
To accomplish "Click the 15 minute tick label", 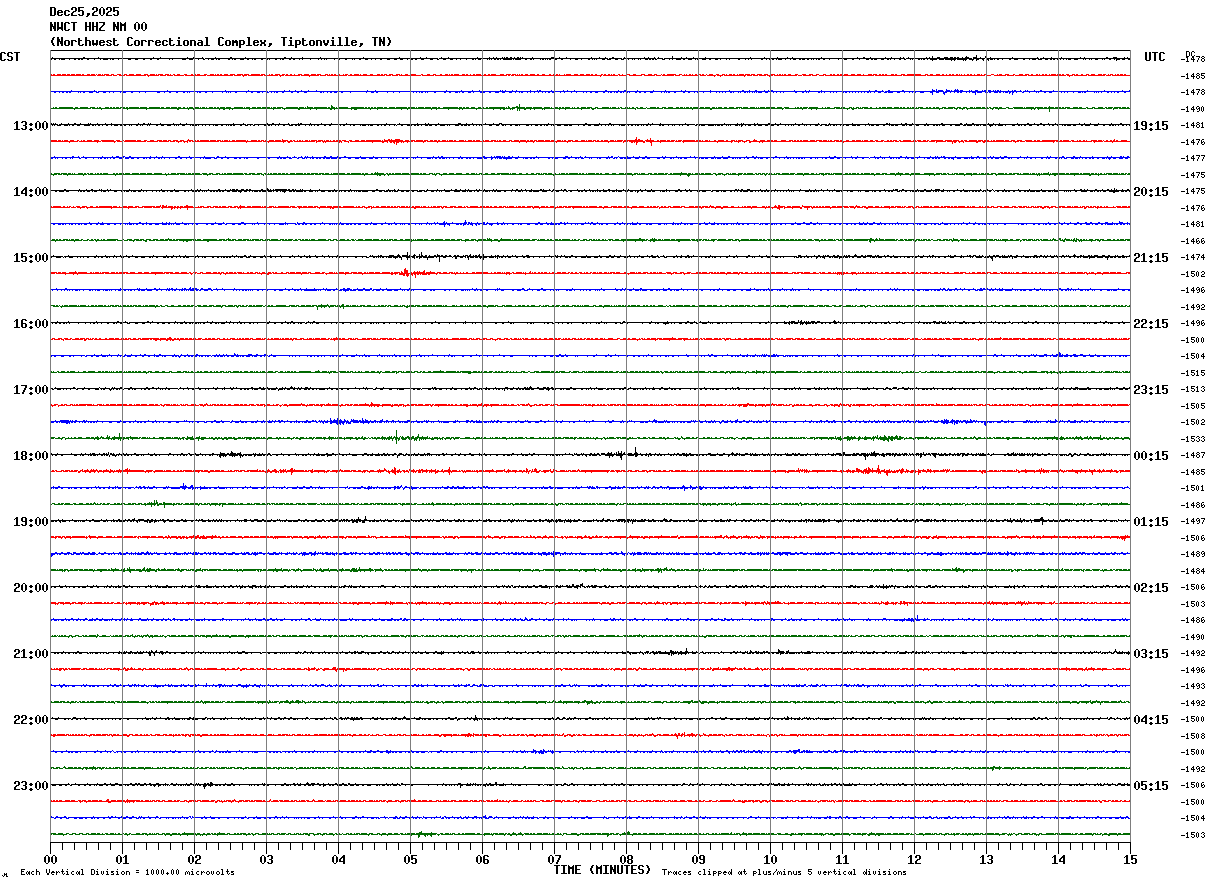I will pos(1130,859).
